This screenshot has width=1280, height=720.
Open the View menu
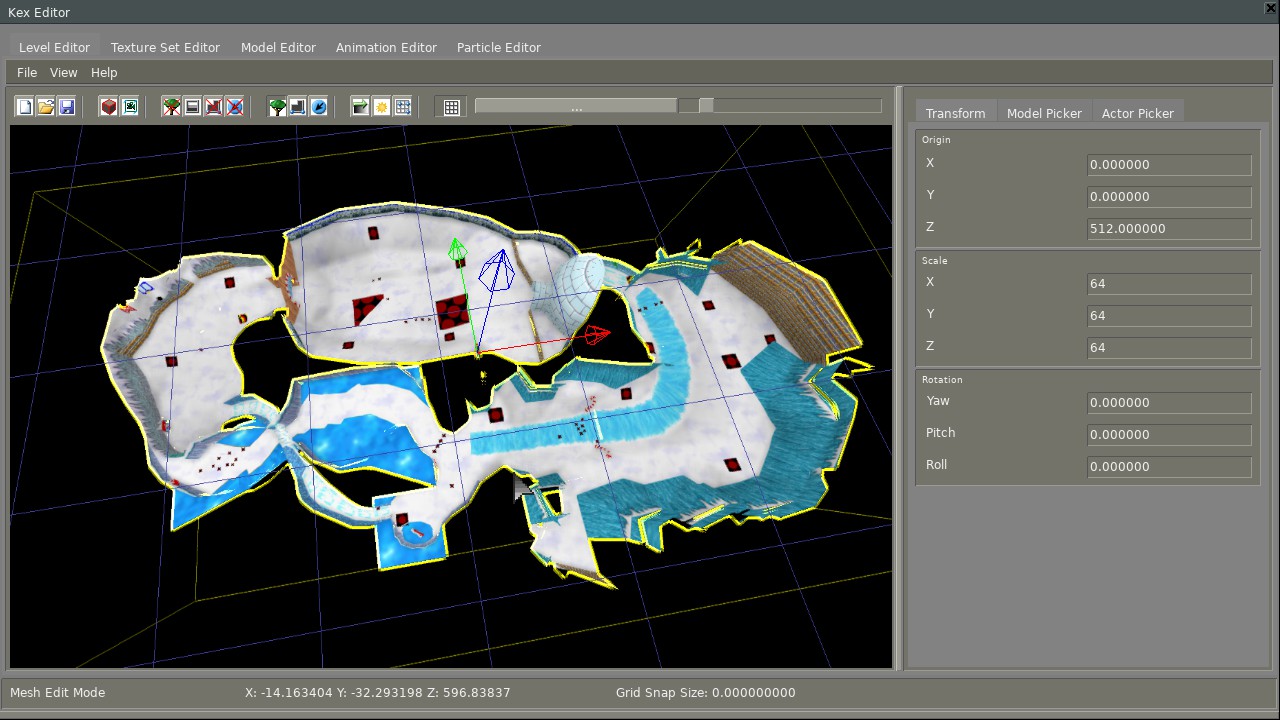(63, 73)
